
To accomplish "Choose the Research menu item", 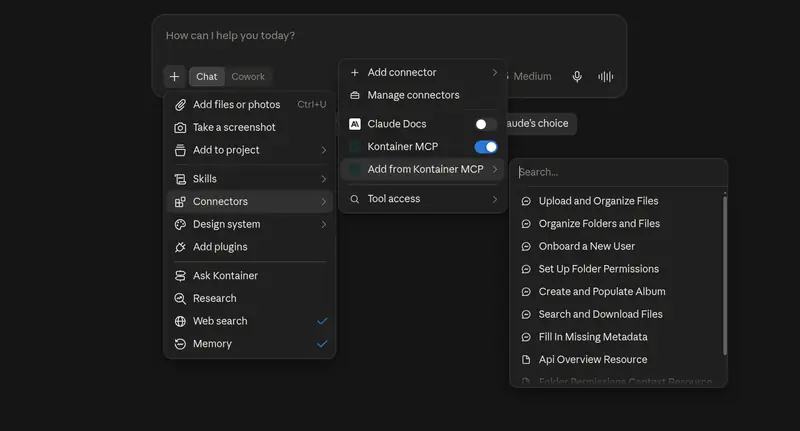I will 249,298.
